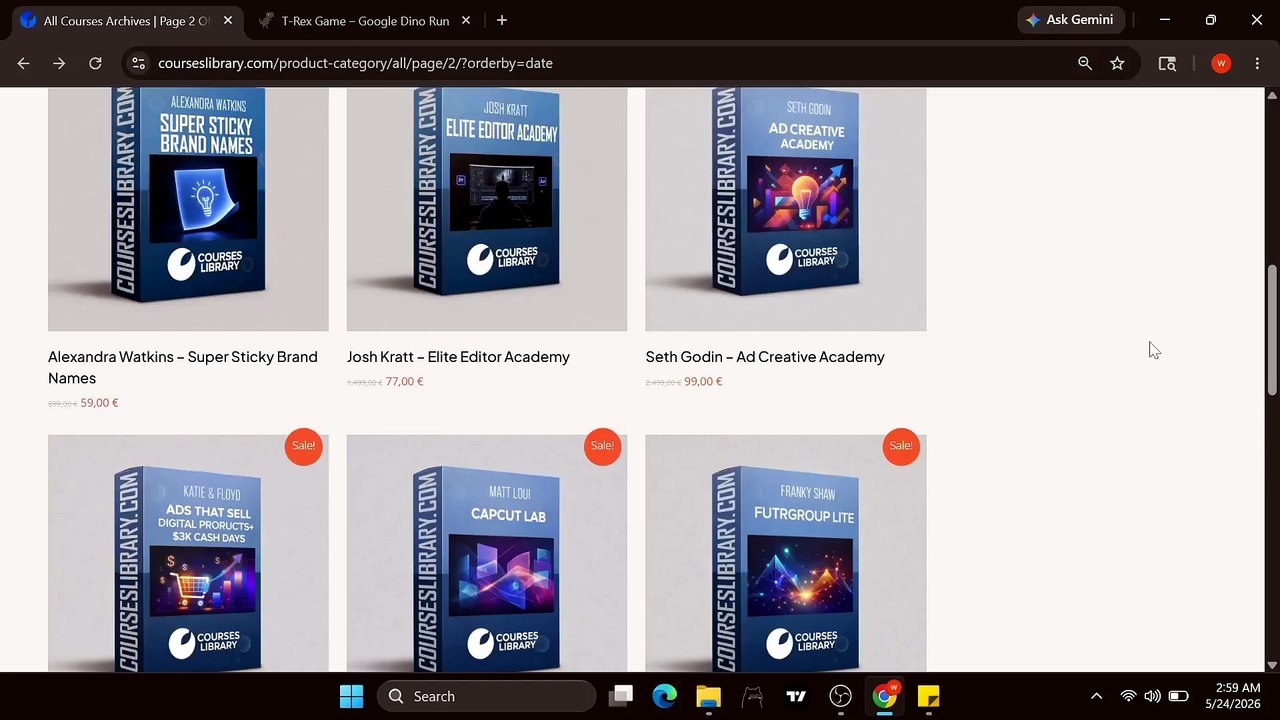The image size is (1280, 720).
Task: Click the 77,00 € price
Action: coord(404,381)
